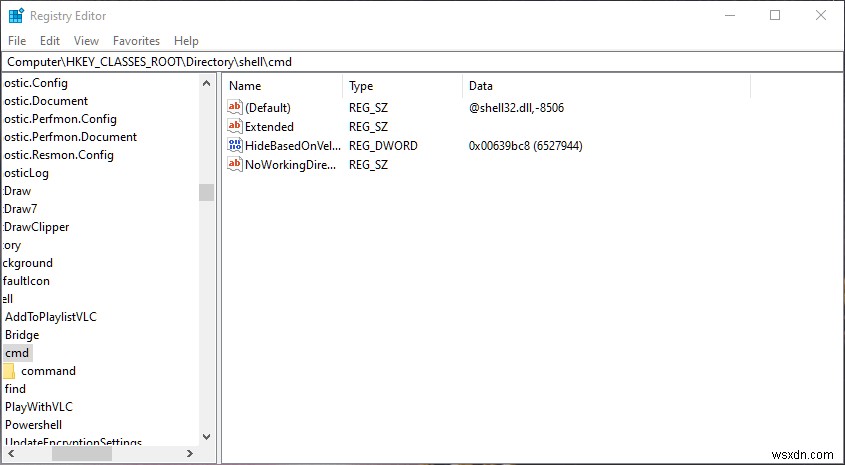The image size is (845, 465).
Task: Open the Favorites menu
Action: coord(136,41)
